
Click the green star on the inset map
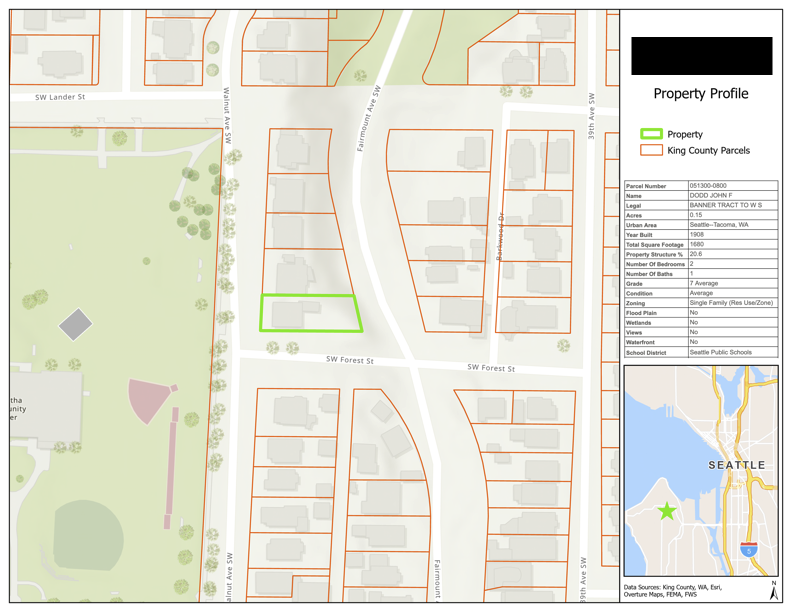tap(667, 510)
